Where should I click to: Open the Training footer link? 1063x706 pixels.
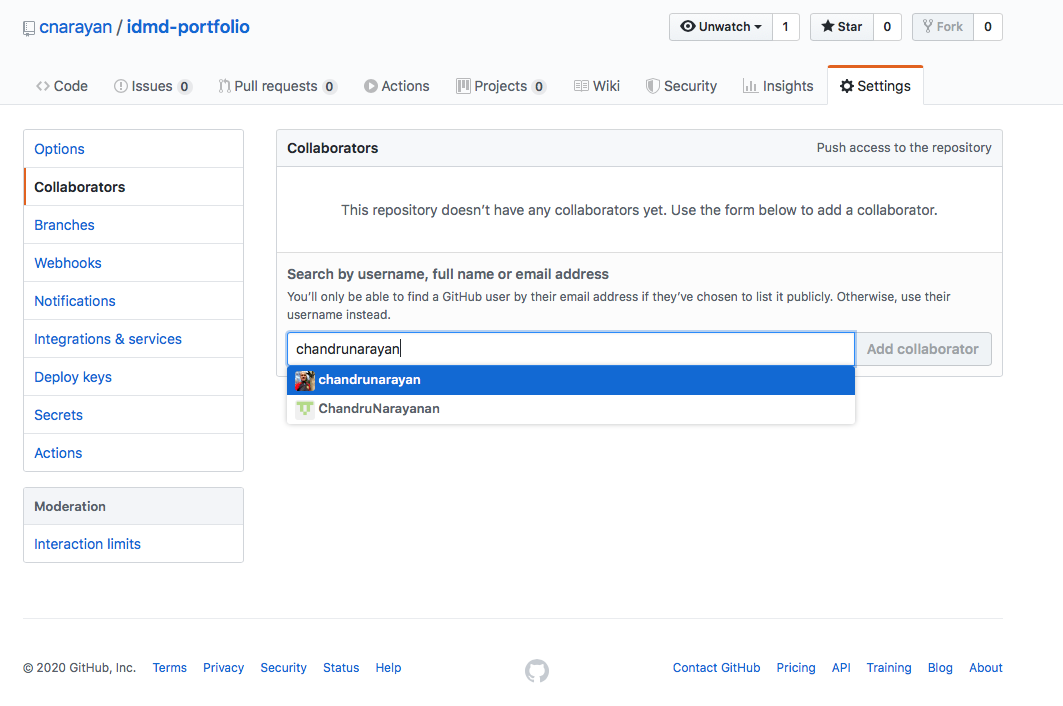(889, 668)
